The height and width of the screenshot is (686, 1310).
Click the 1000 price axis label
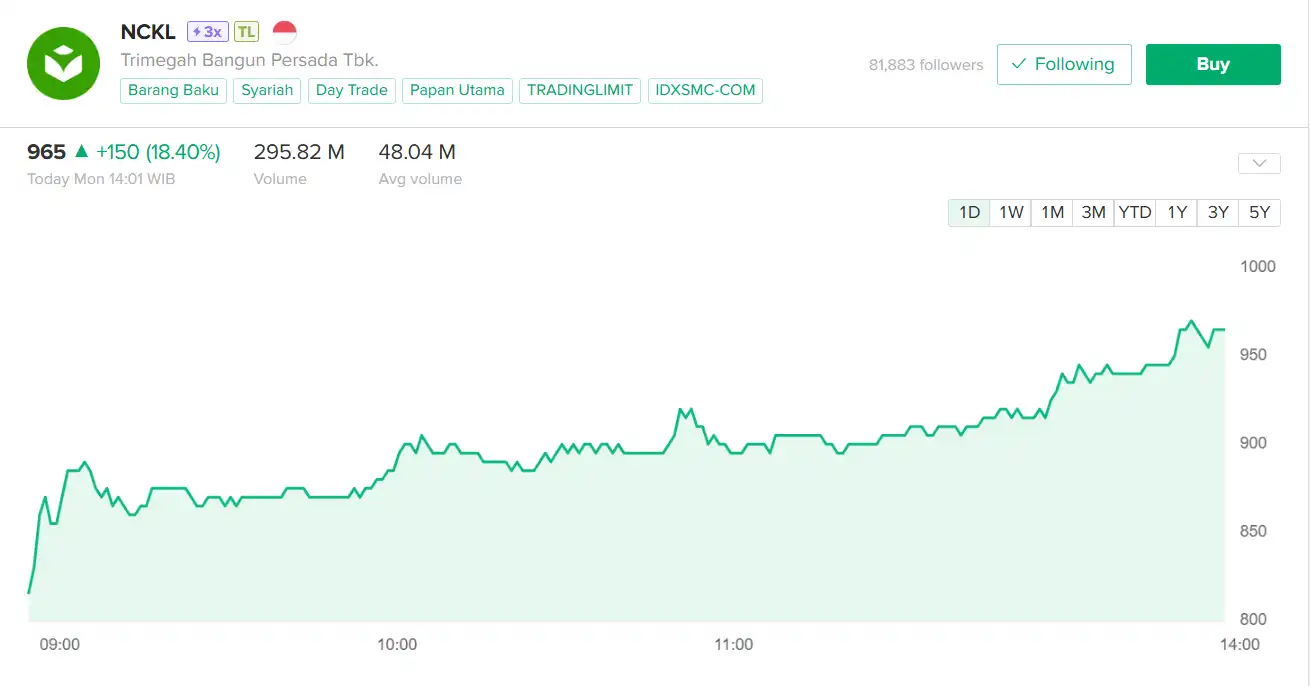pos(1258,266)
